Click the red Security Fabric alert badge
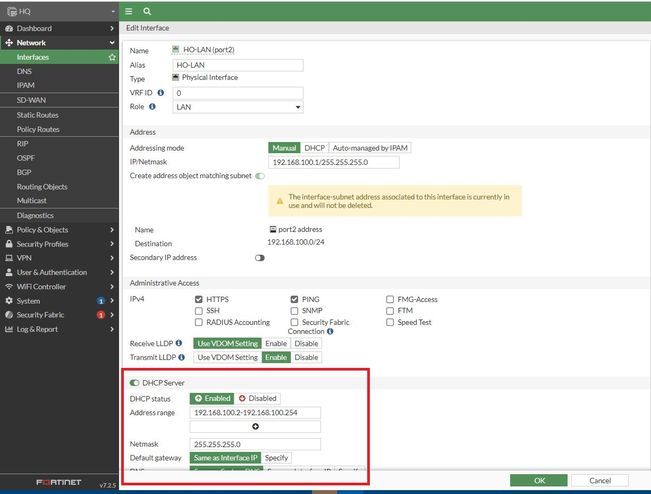 pos(100,315)
